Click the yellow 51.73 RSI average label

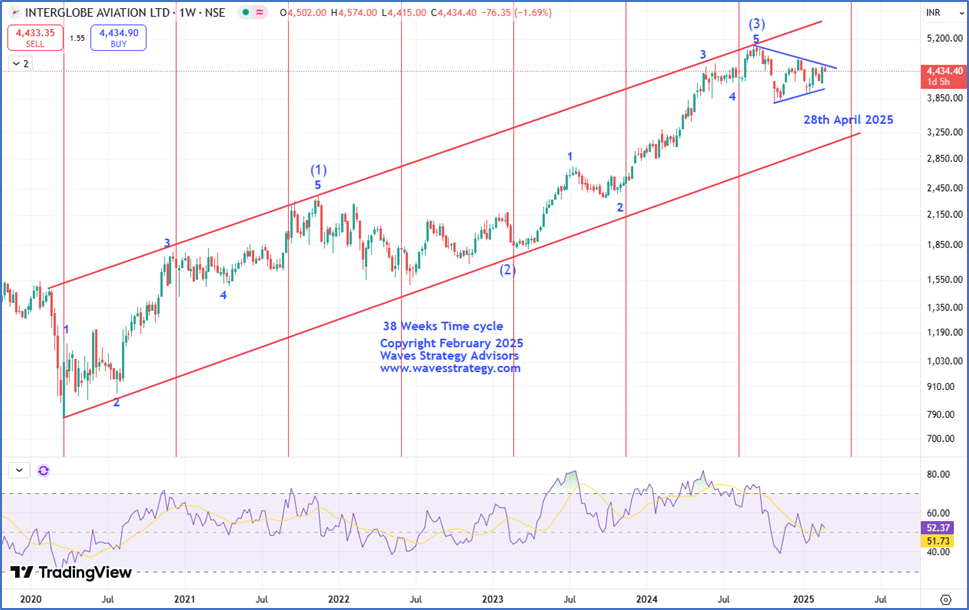pyautogui.click(x=938, y=541)
